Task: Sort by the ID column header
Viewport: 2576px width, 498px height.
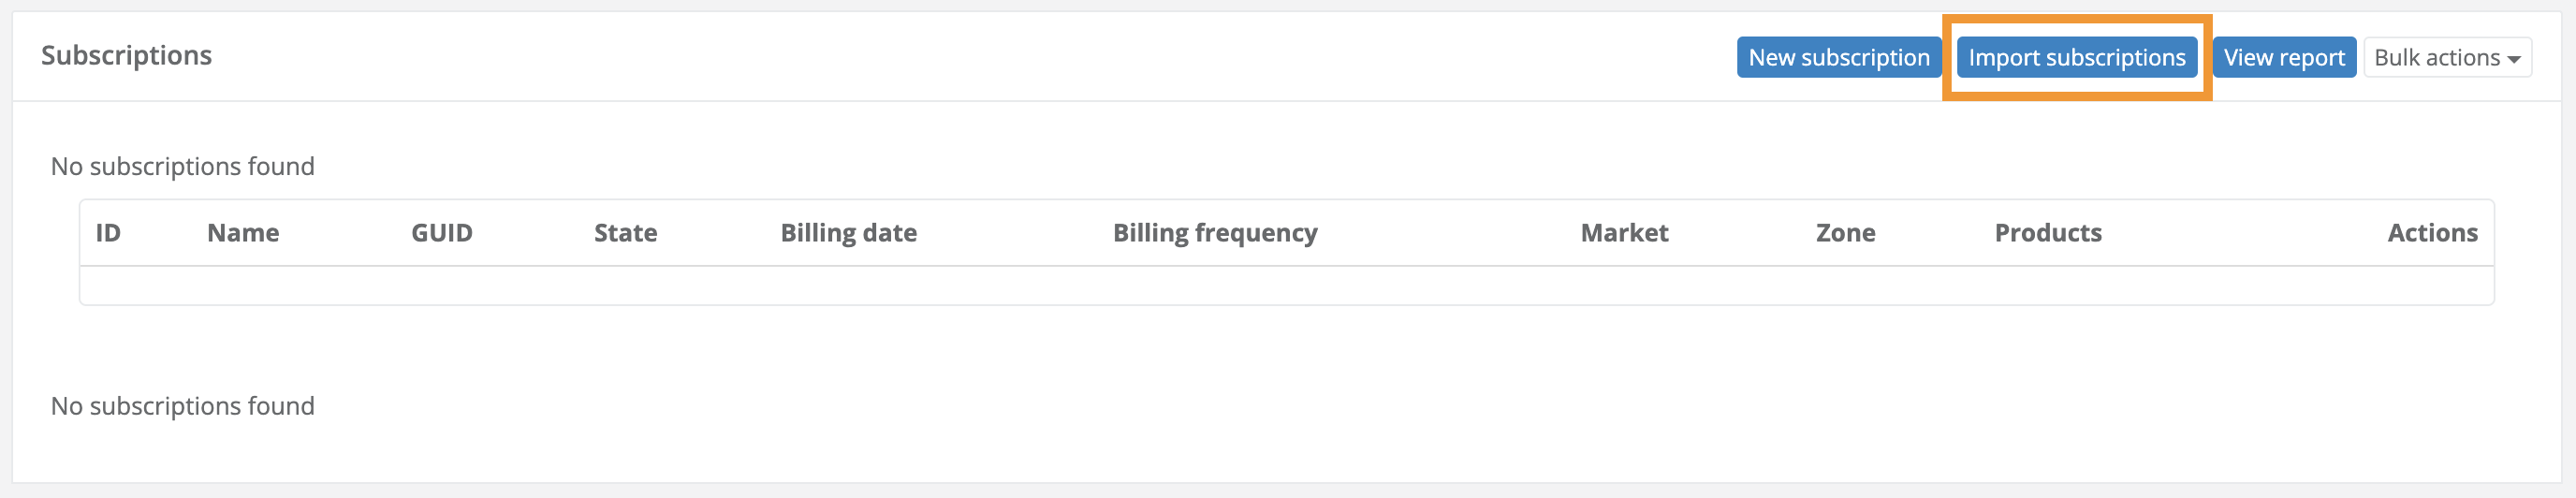Action: point(108,233)
